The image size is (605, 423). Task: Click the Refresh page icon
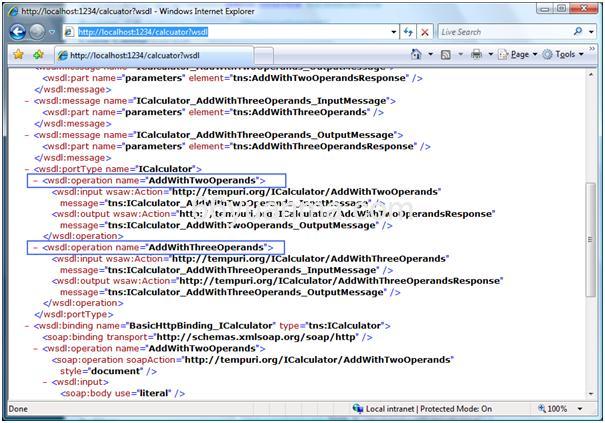click(x=407, y=32)
